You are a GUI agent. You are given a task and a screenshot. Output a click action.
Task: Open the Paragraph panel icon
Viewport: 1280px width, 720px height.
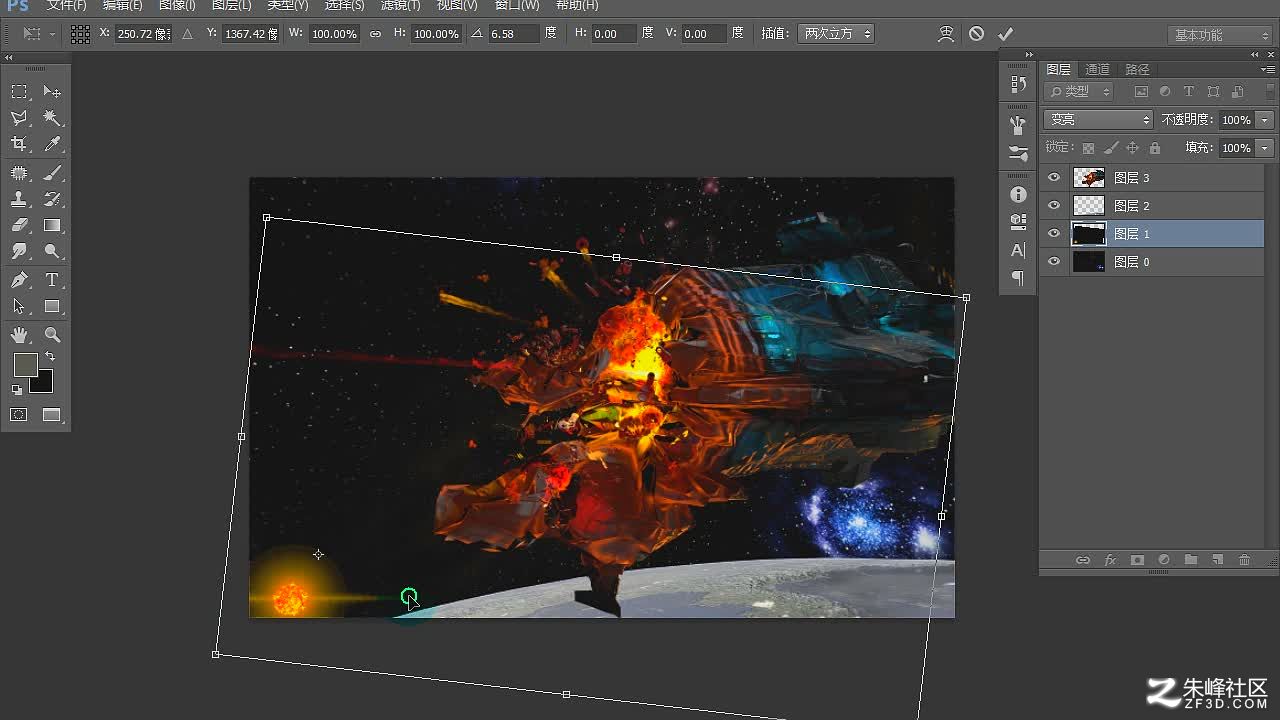1018,278
